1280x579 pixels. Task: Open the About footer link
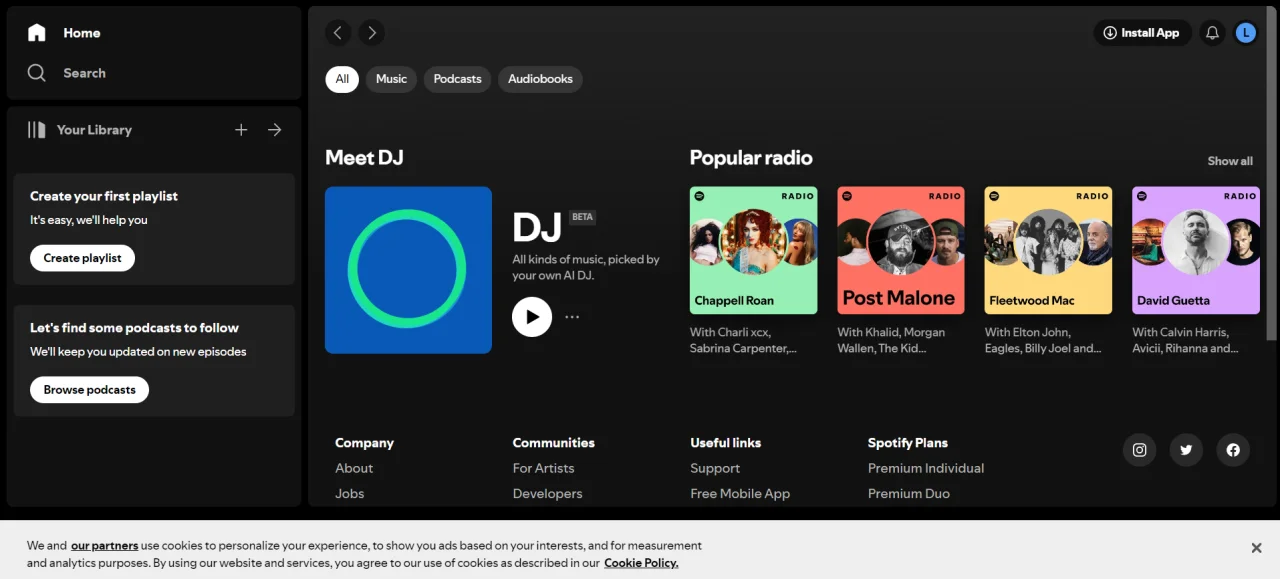click(x=354, y=468)
